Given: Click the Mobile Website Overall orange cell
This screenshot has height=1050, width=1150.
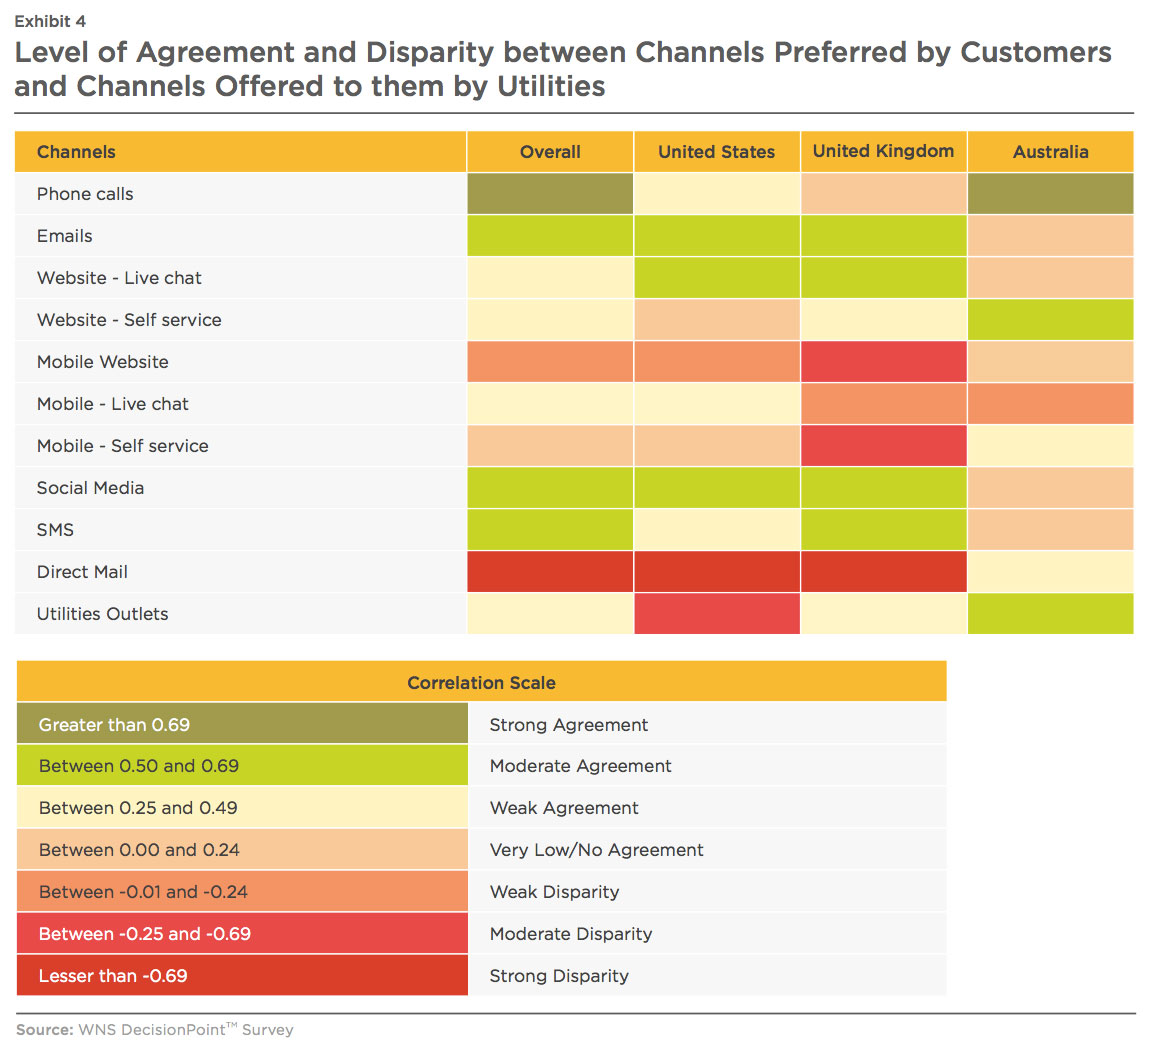Looking at the screenshot, I should coord(550,361).
